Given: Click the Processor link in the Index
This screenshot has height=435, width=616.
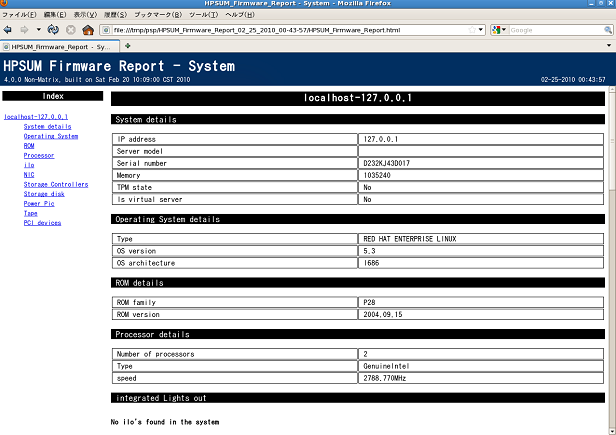Looking at the screenshot, I should pyautogui.click(x=39, y=155).
